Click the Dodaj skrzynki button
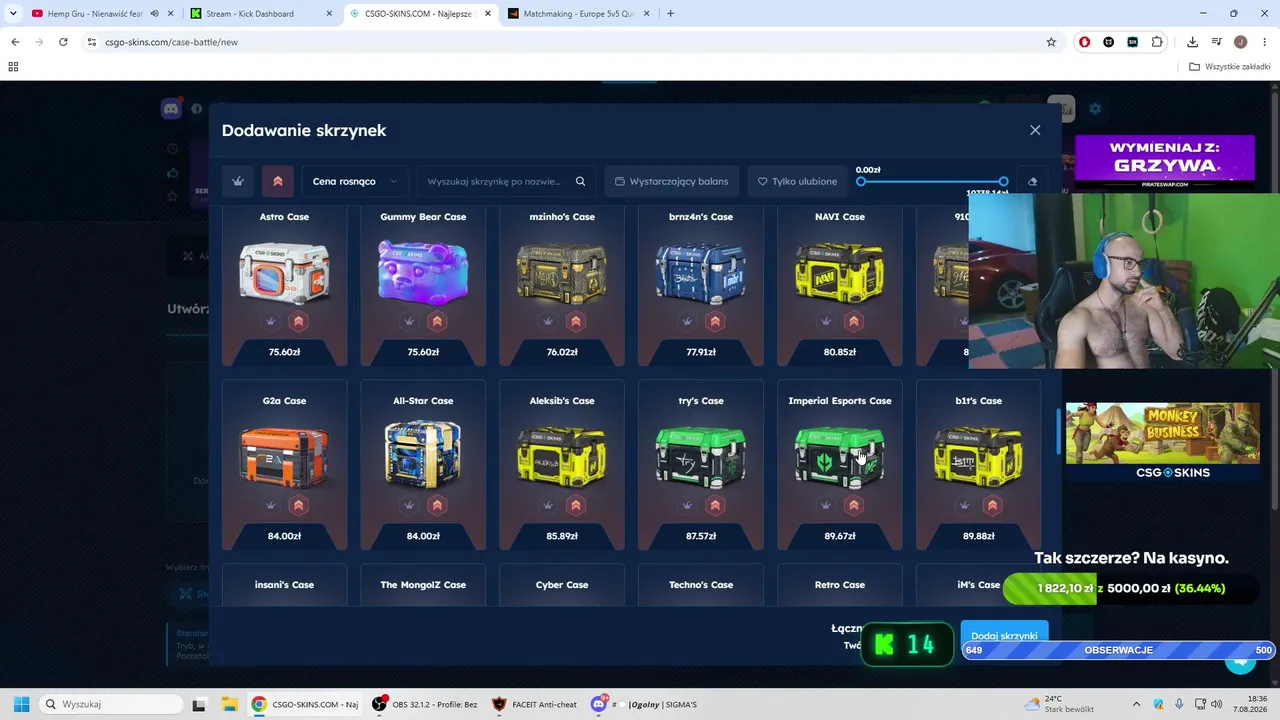1280x720 pixels. click(x=1004, y=634)
